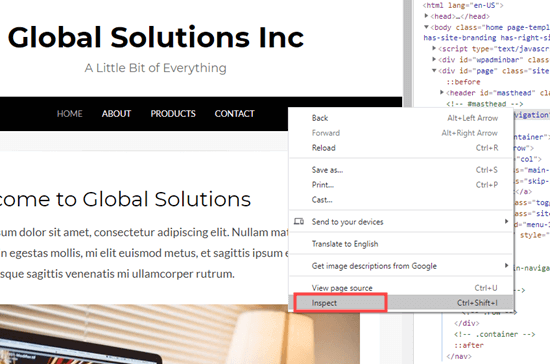Open Get image descriptions from Google submenu arrow
Viewport: 550px width, 364px height.
coord(506,265)
